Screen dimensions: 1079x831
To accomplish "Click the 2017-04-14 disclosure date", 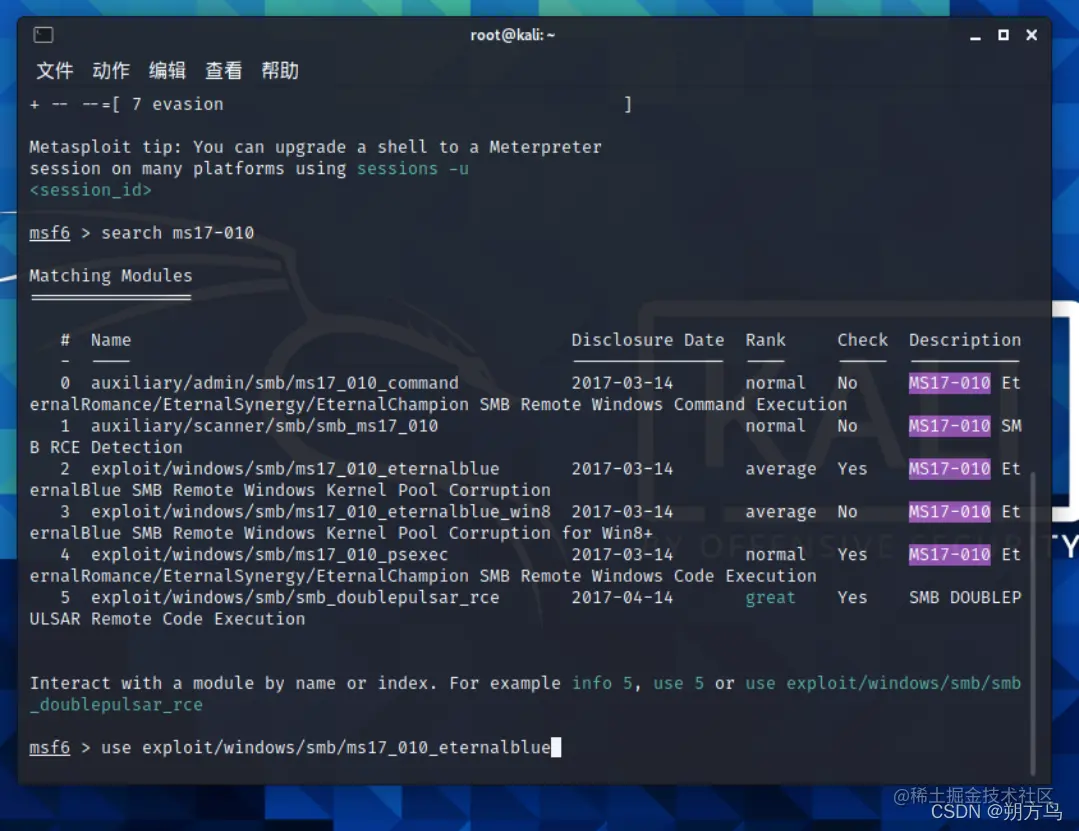I will (622, 597).
